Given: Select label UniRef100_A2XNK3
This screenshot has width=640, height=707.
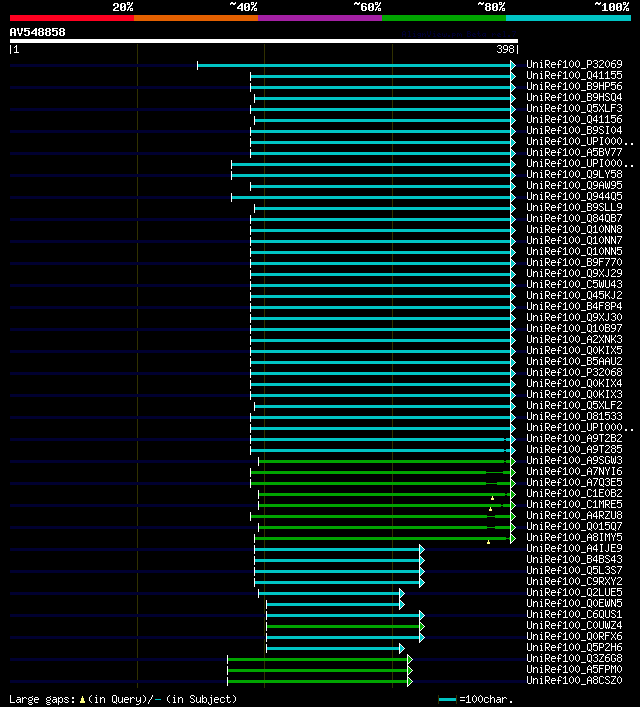Looking at the screenshot, I should pyautogui.click(x=574, y=340).
